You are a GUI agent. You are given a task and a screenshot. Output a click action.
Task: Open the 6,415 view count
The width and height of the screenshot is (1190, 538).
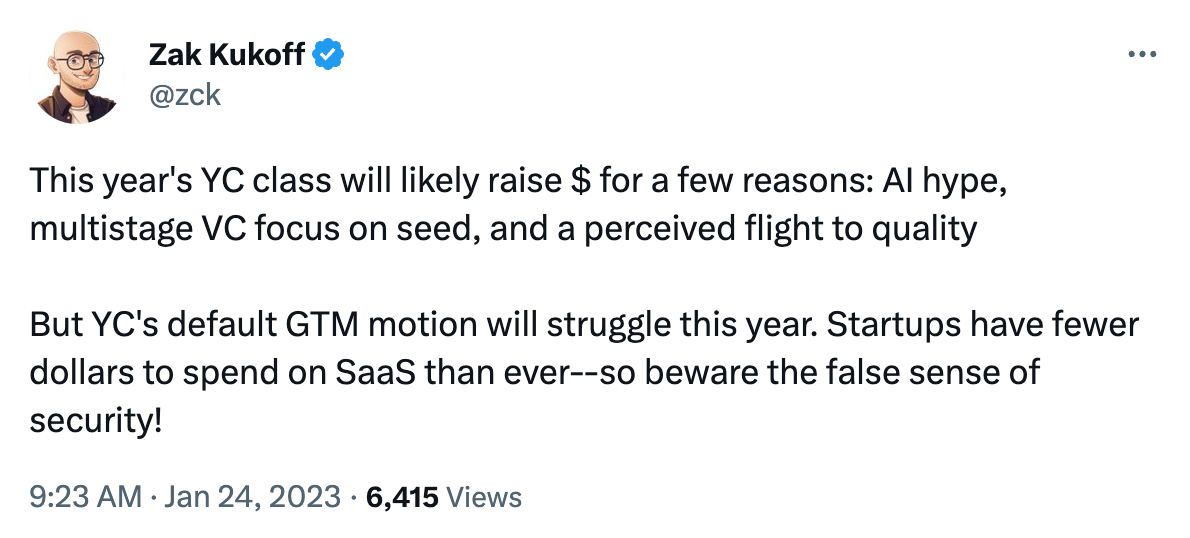coord(402,496)
